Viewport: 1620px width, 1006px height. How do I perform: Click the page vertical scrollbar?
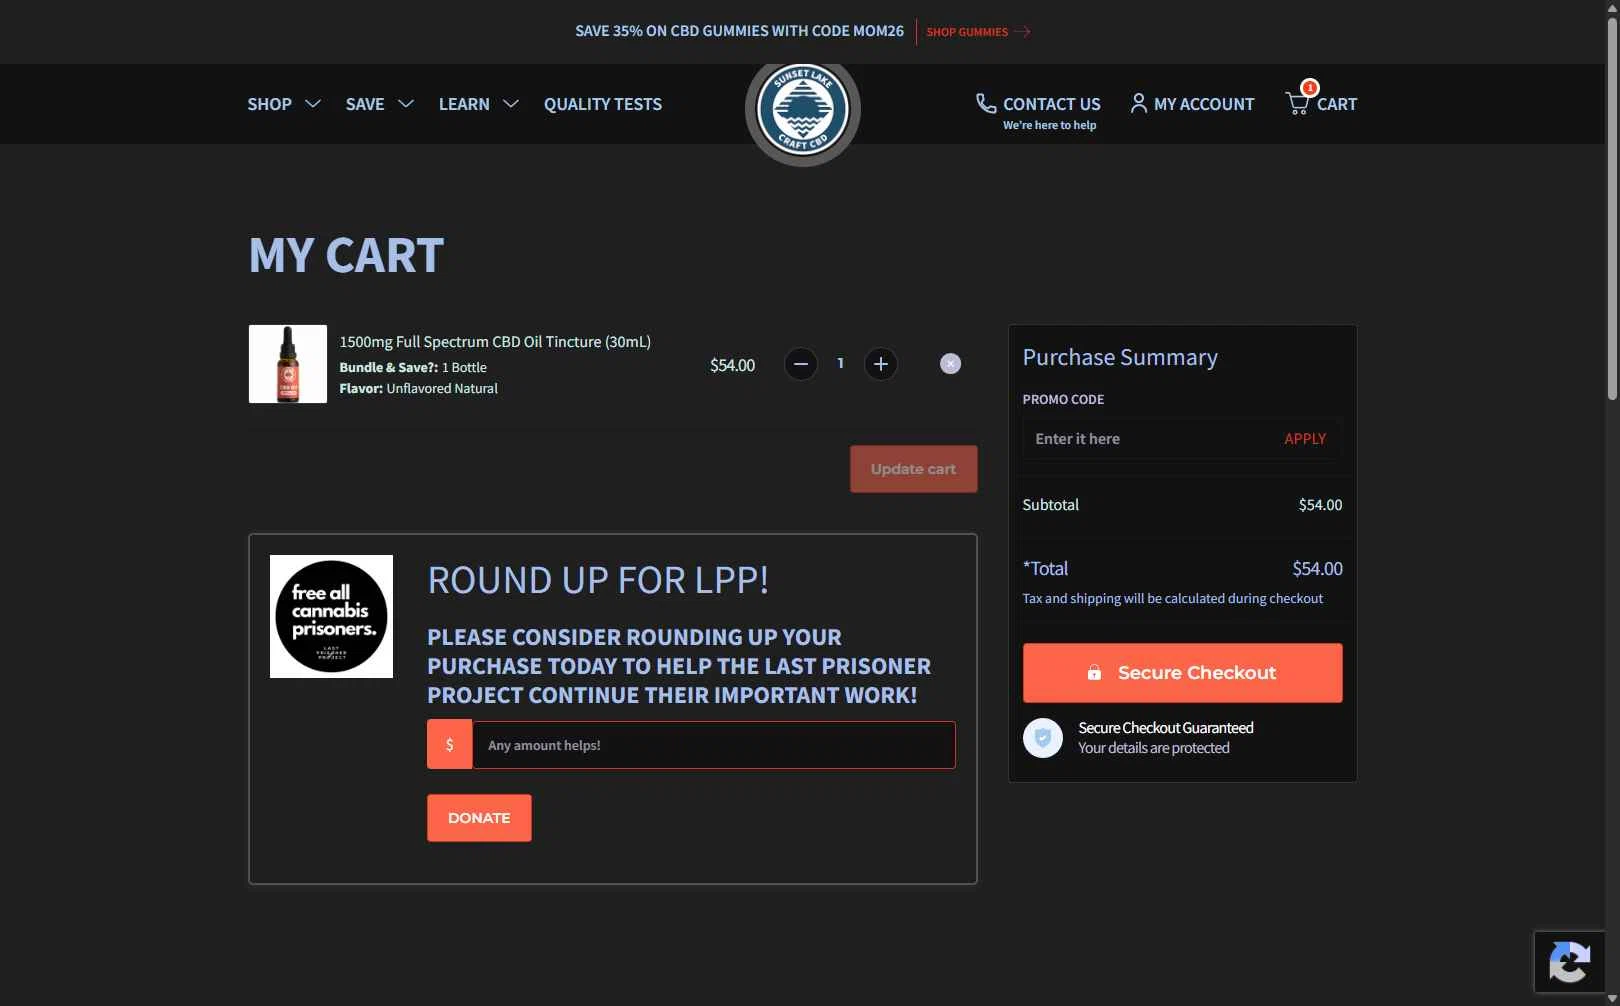tap(1612, 208)
